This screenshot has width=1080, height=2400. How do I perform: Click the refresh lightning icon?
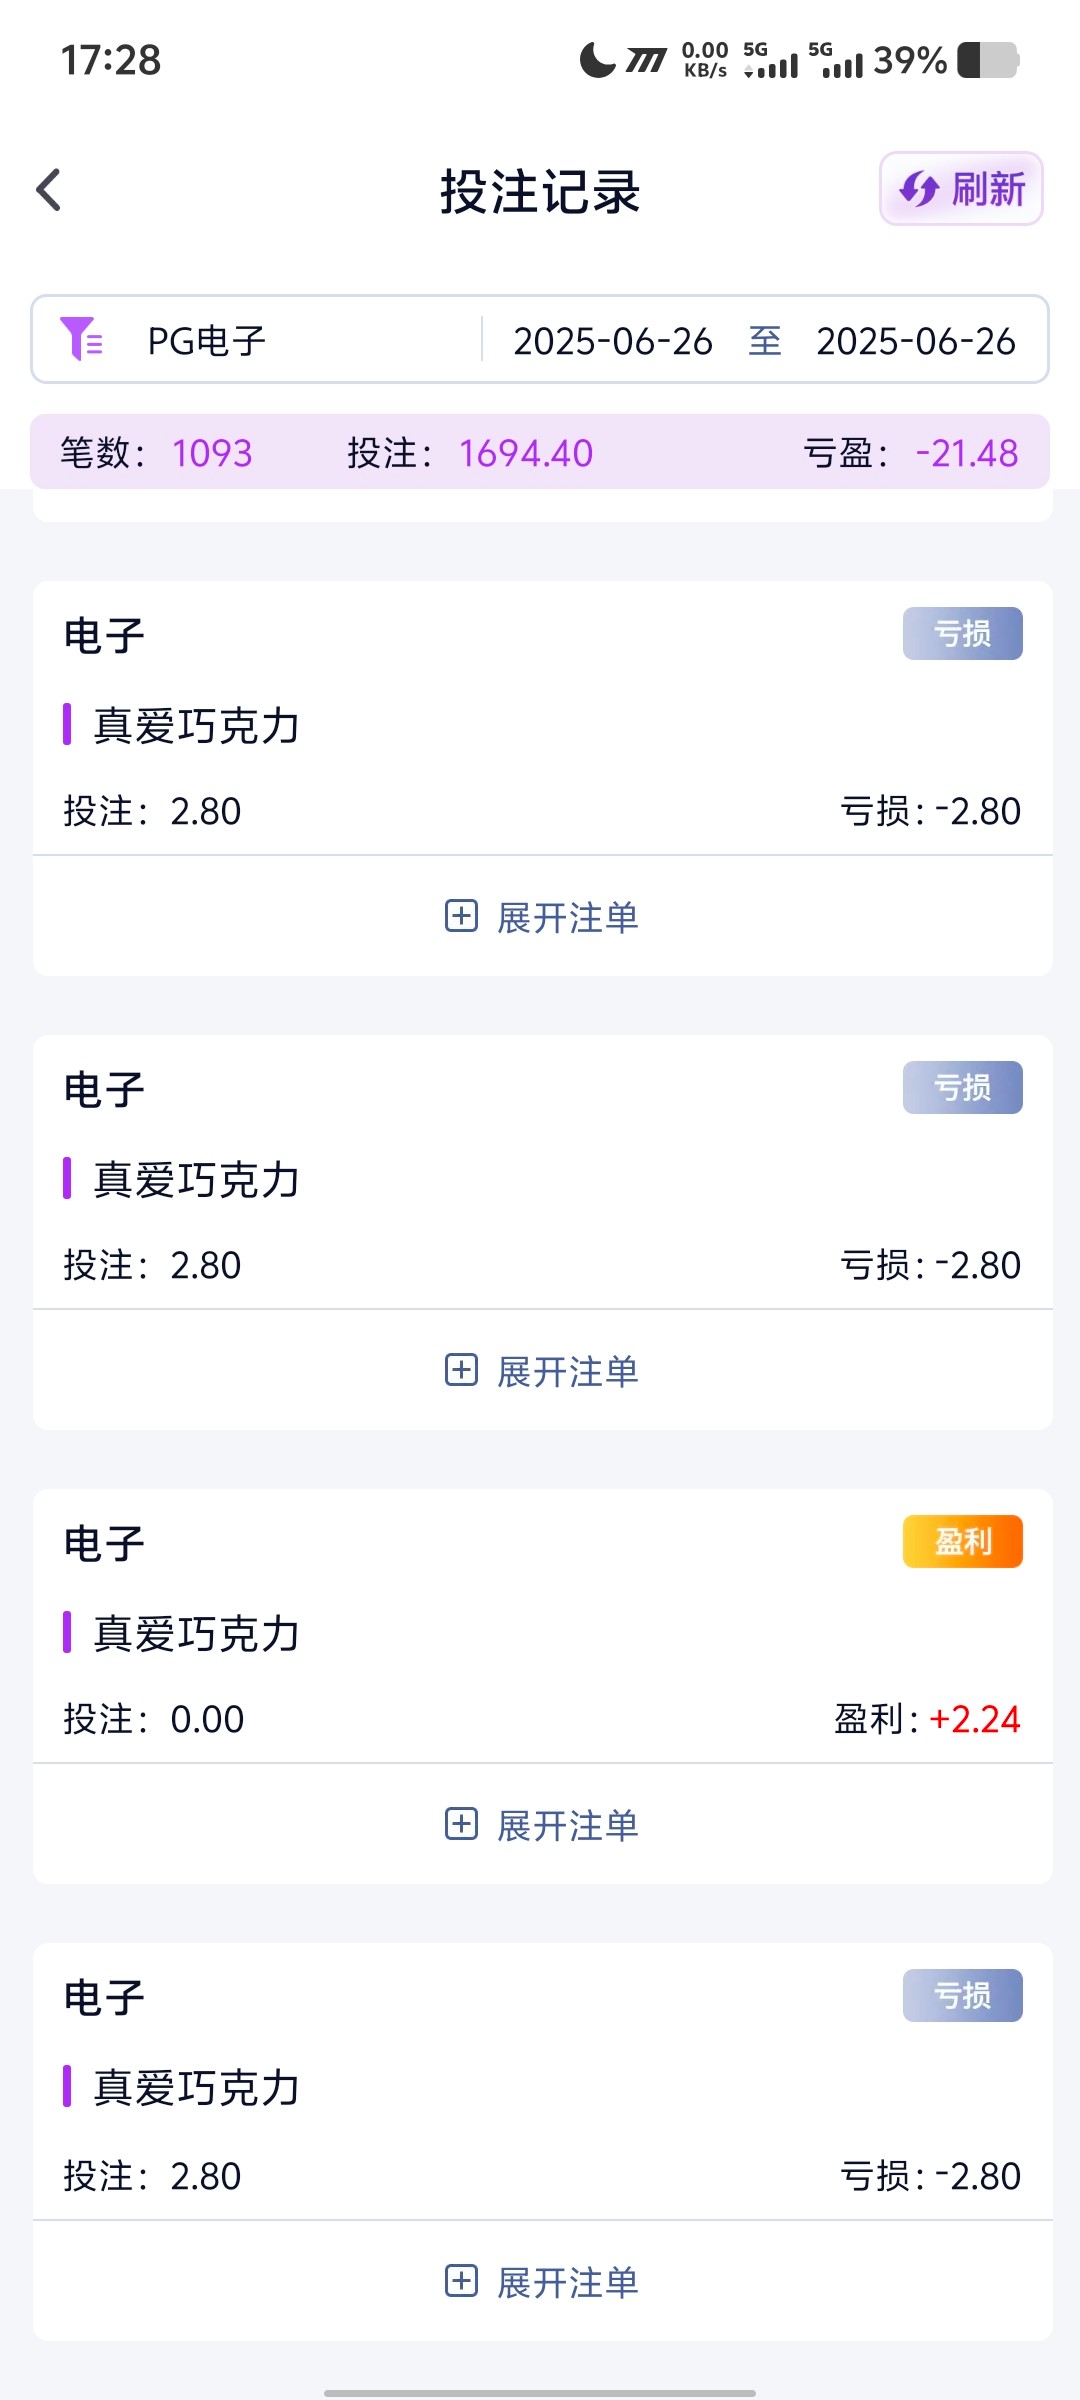pos(918,189)
